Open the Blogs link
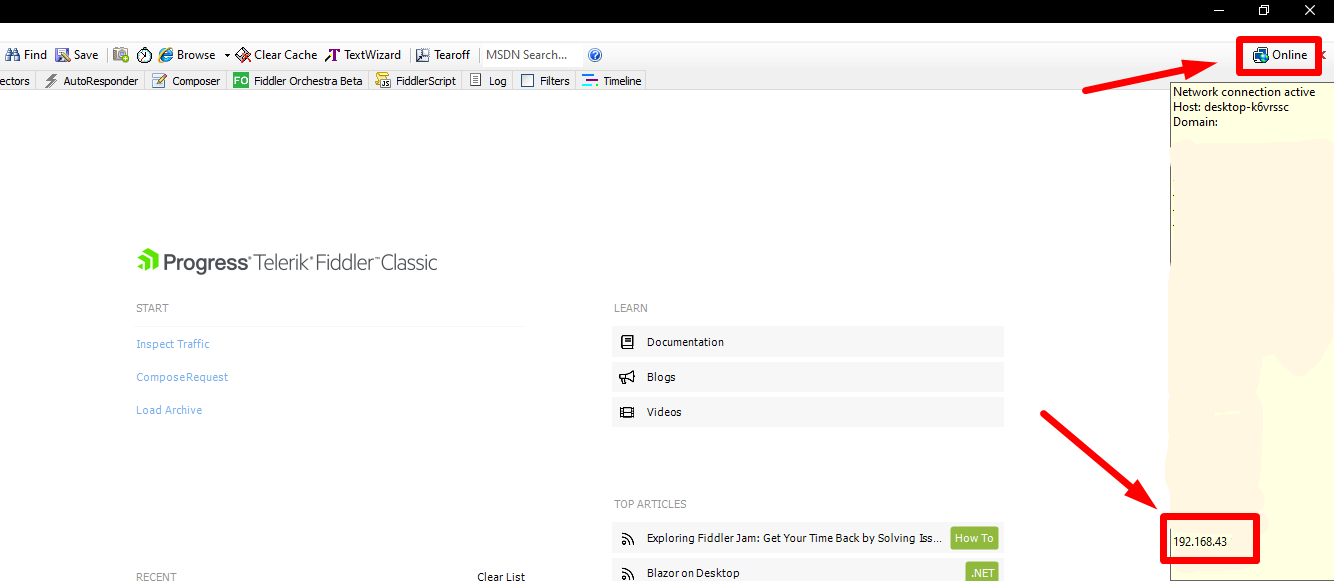1334x581 pixels. click(807, 377)
